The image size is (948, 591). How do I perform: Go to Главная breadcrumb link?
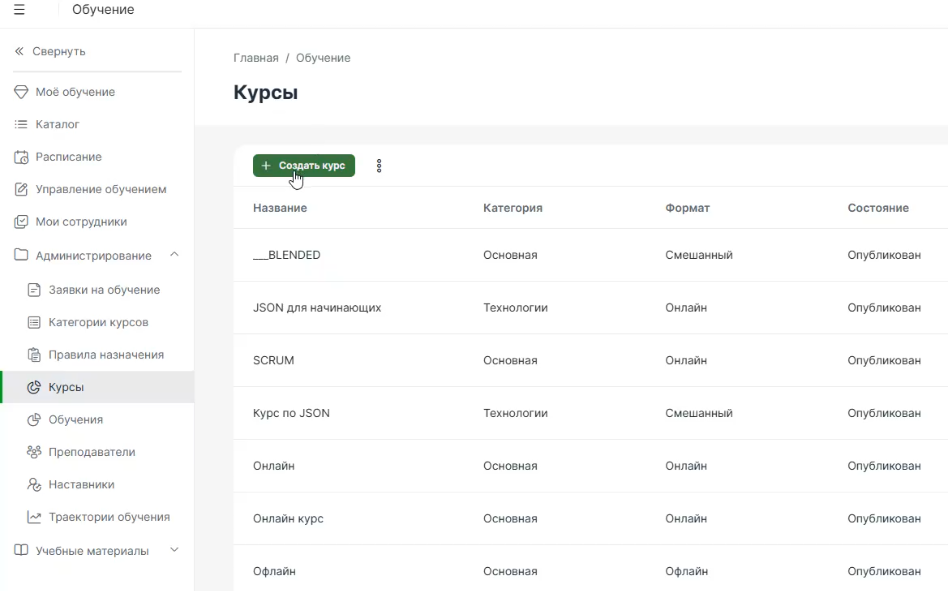pyautogui.click(x=256, y=58)
